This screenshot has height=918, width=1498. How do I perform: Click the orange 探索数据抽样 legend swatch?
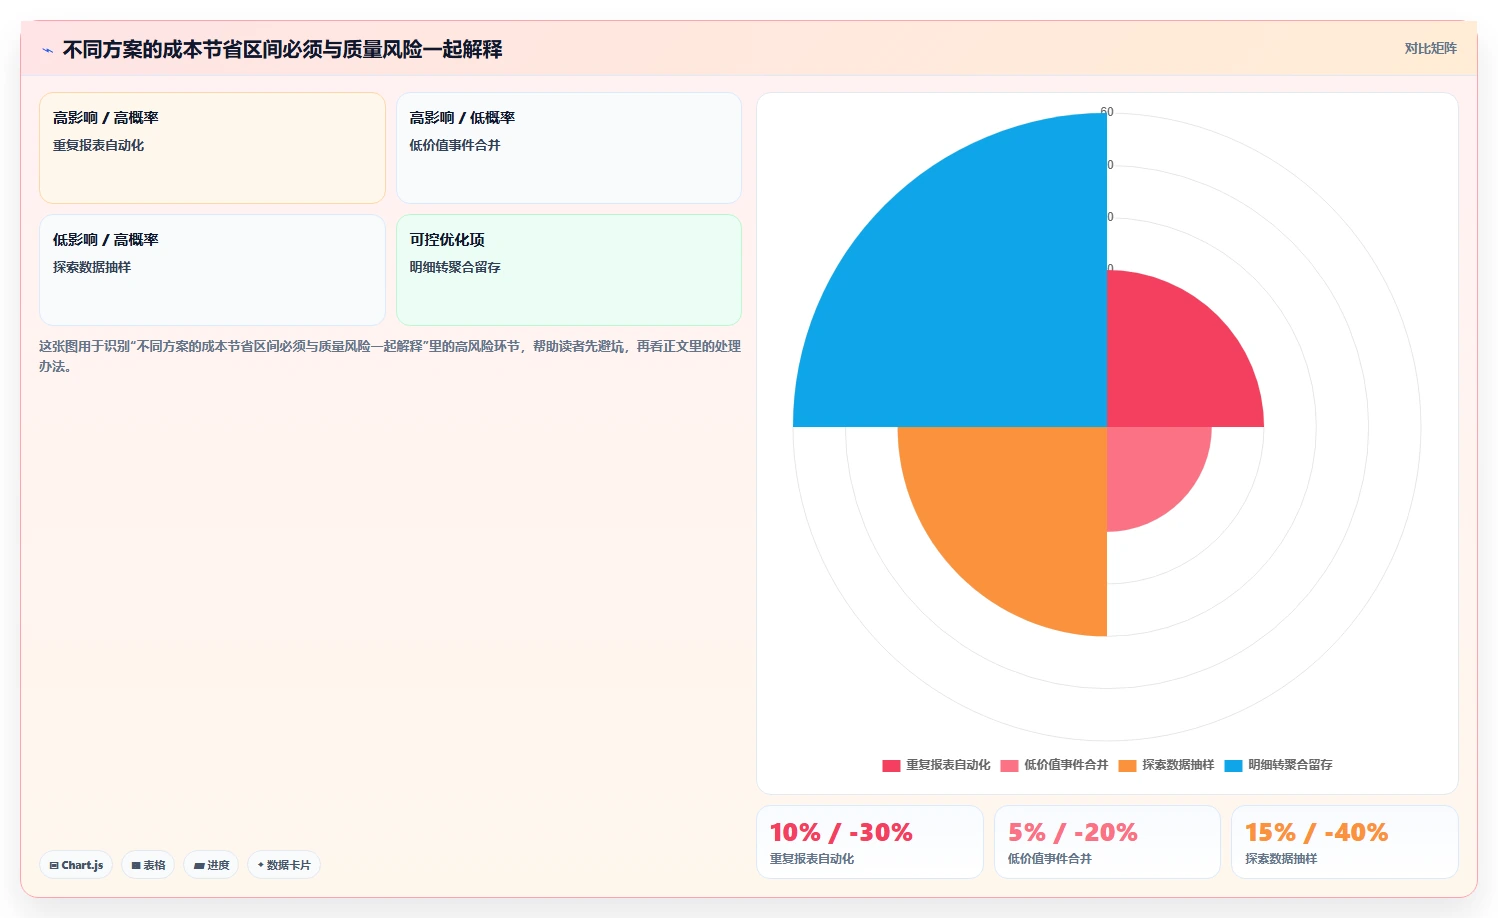click(x=1127, y=765)
